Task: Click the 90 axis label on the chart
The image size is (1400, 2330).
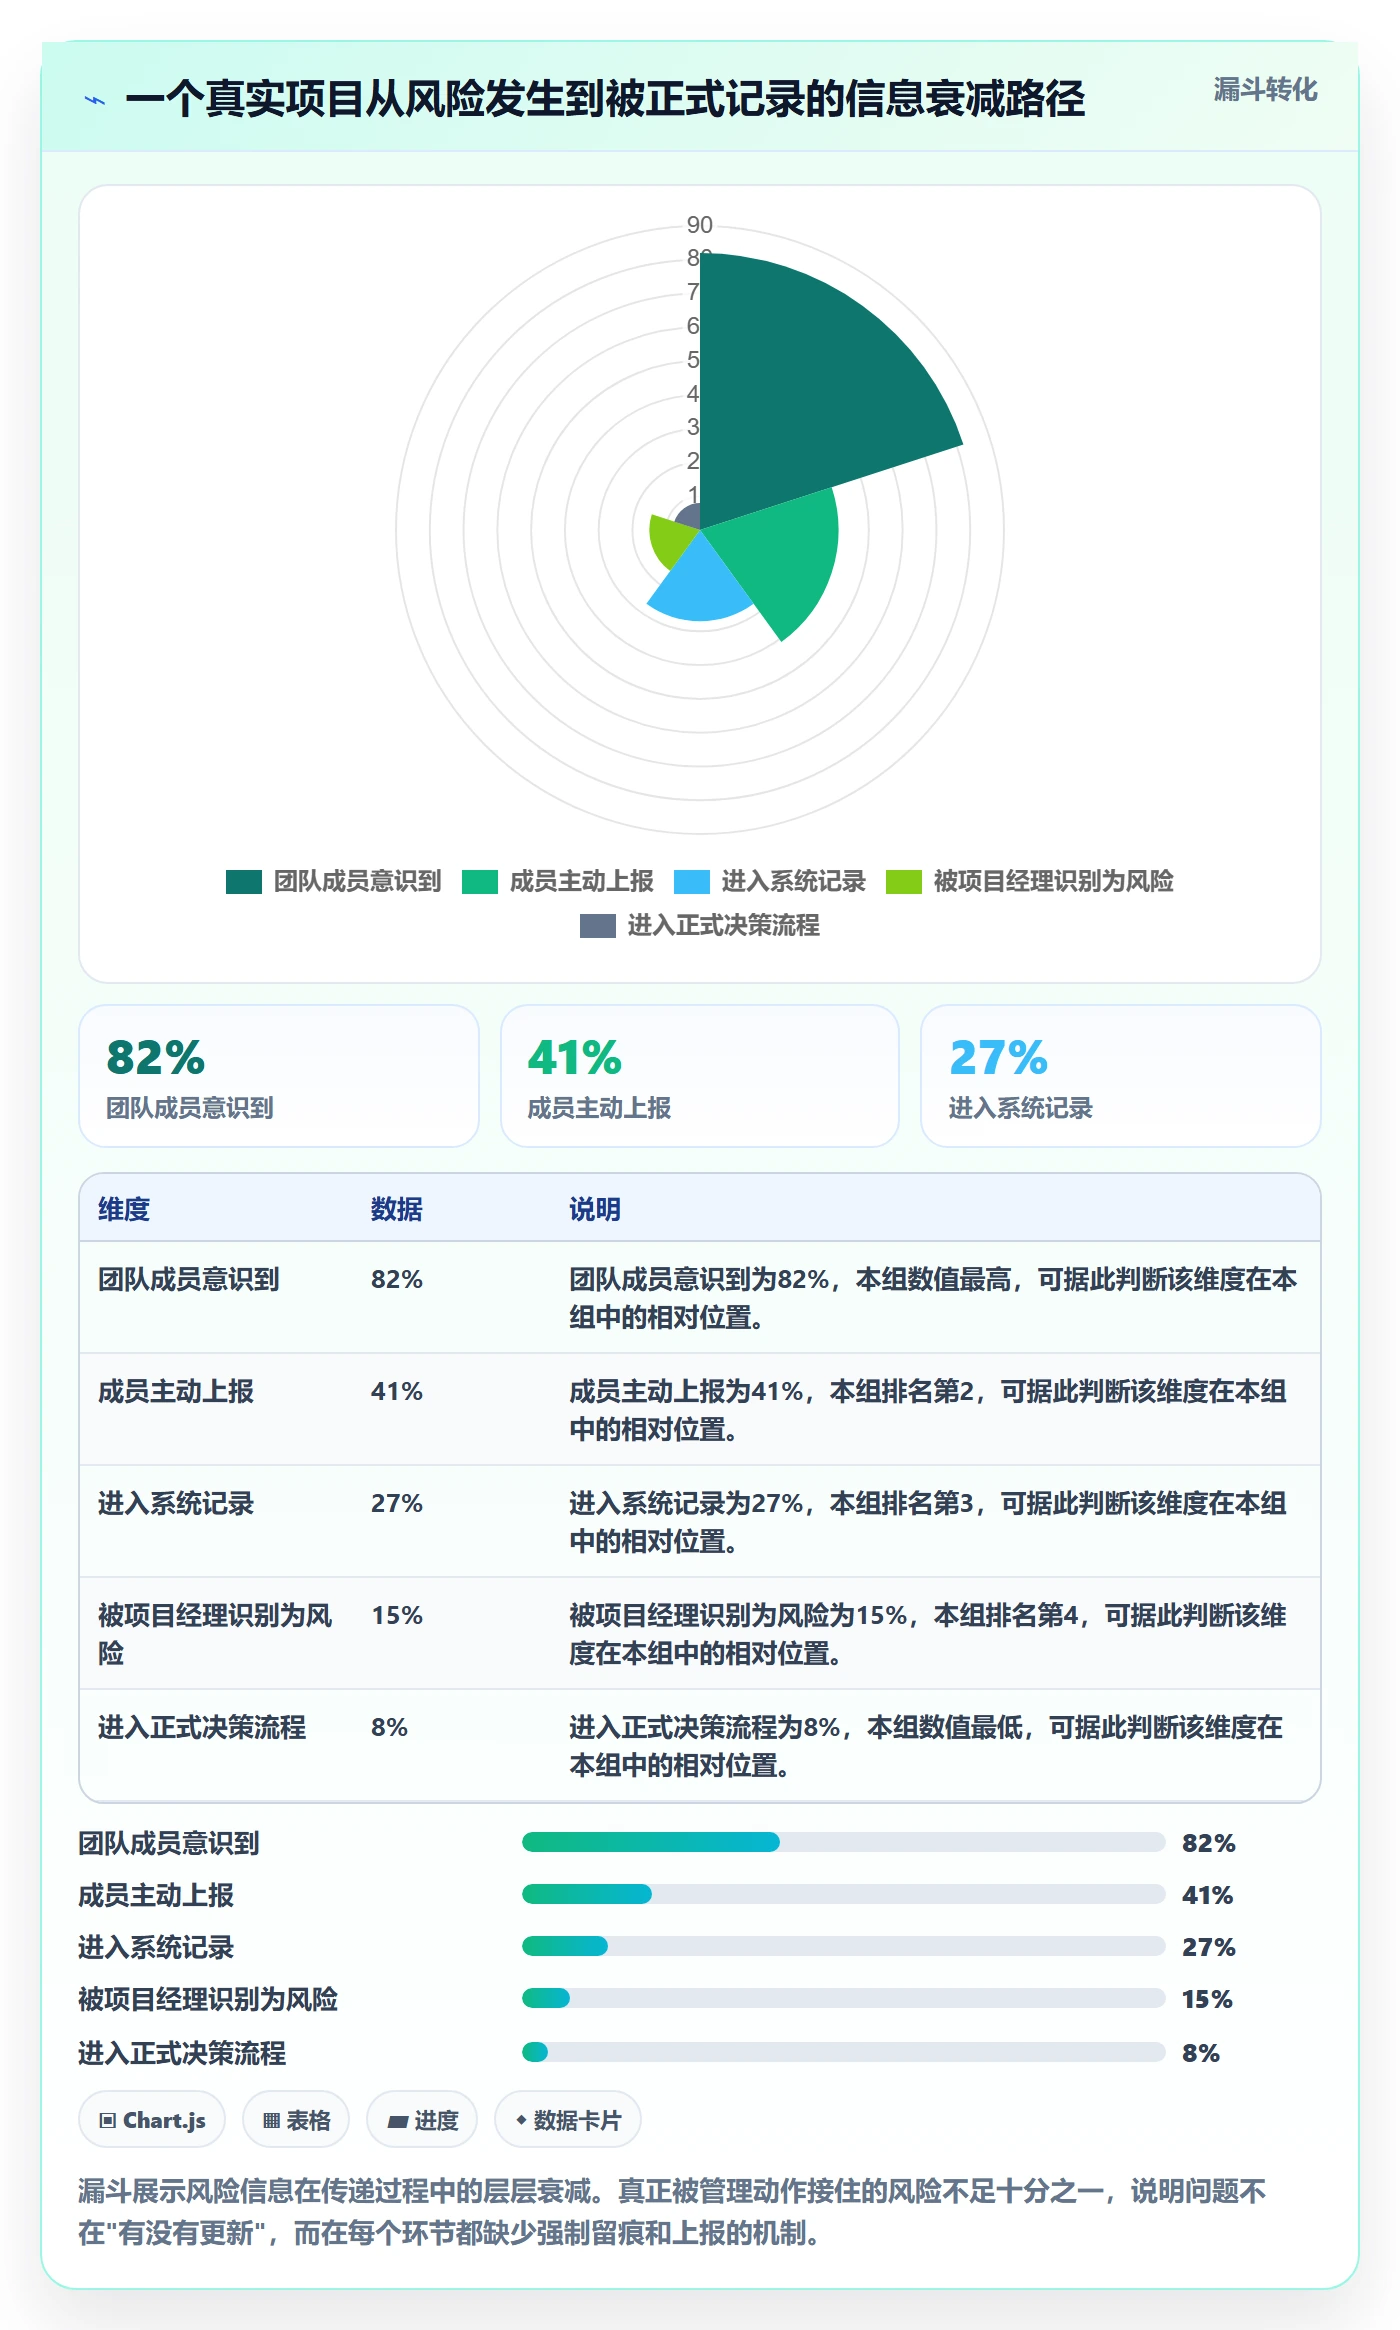Action: click(700, 225)
